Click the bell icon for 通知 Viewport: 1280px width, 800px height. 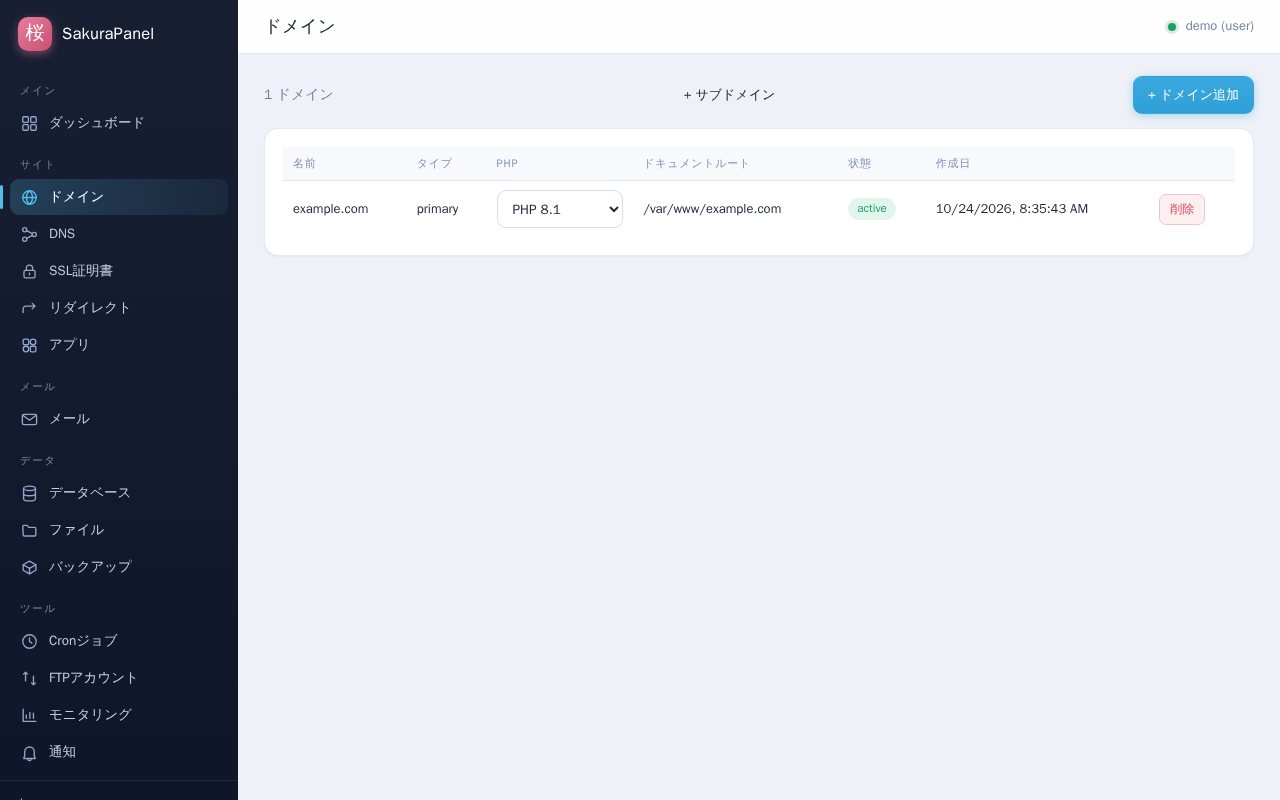[29, 752]
